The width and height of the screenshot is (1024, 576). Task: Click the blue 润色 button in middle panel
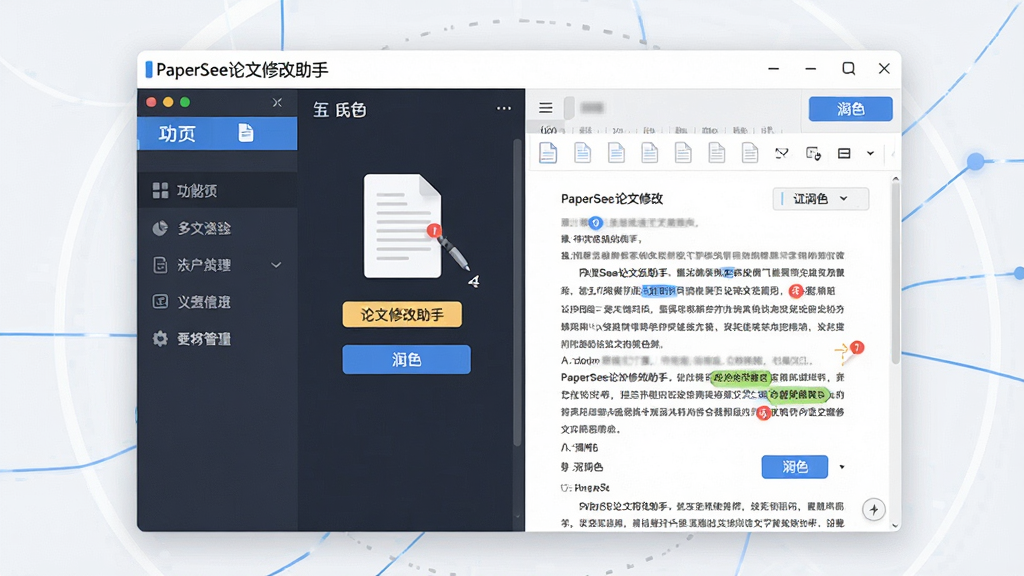coord(406,359)
